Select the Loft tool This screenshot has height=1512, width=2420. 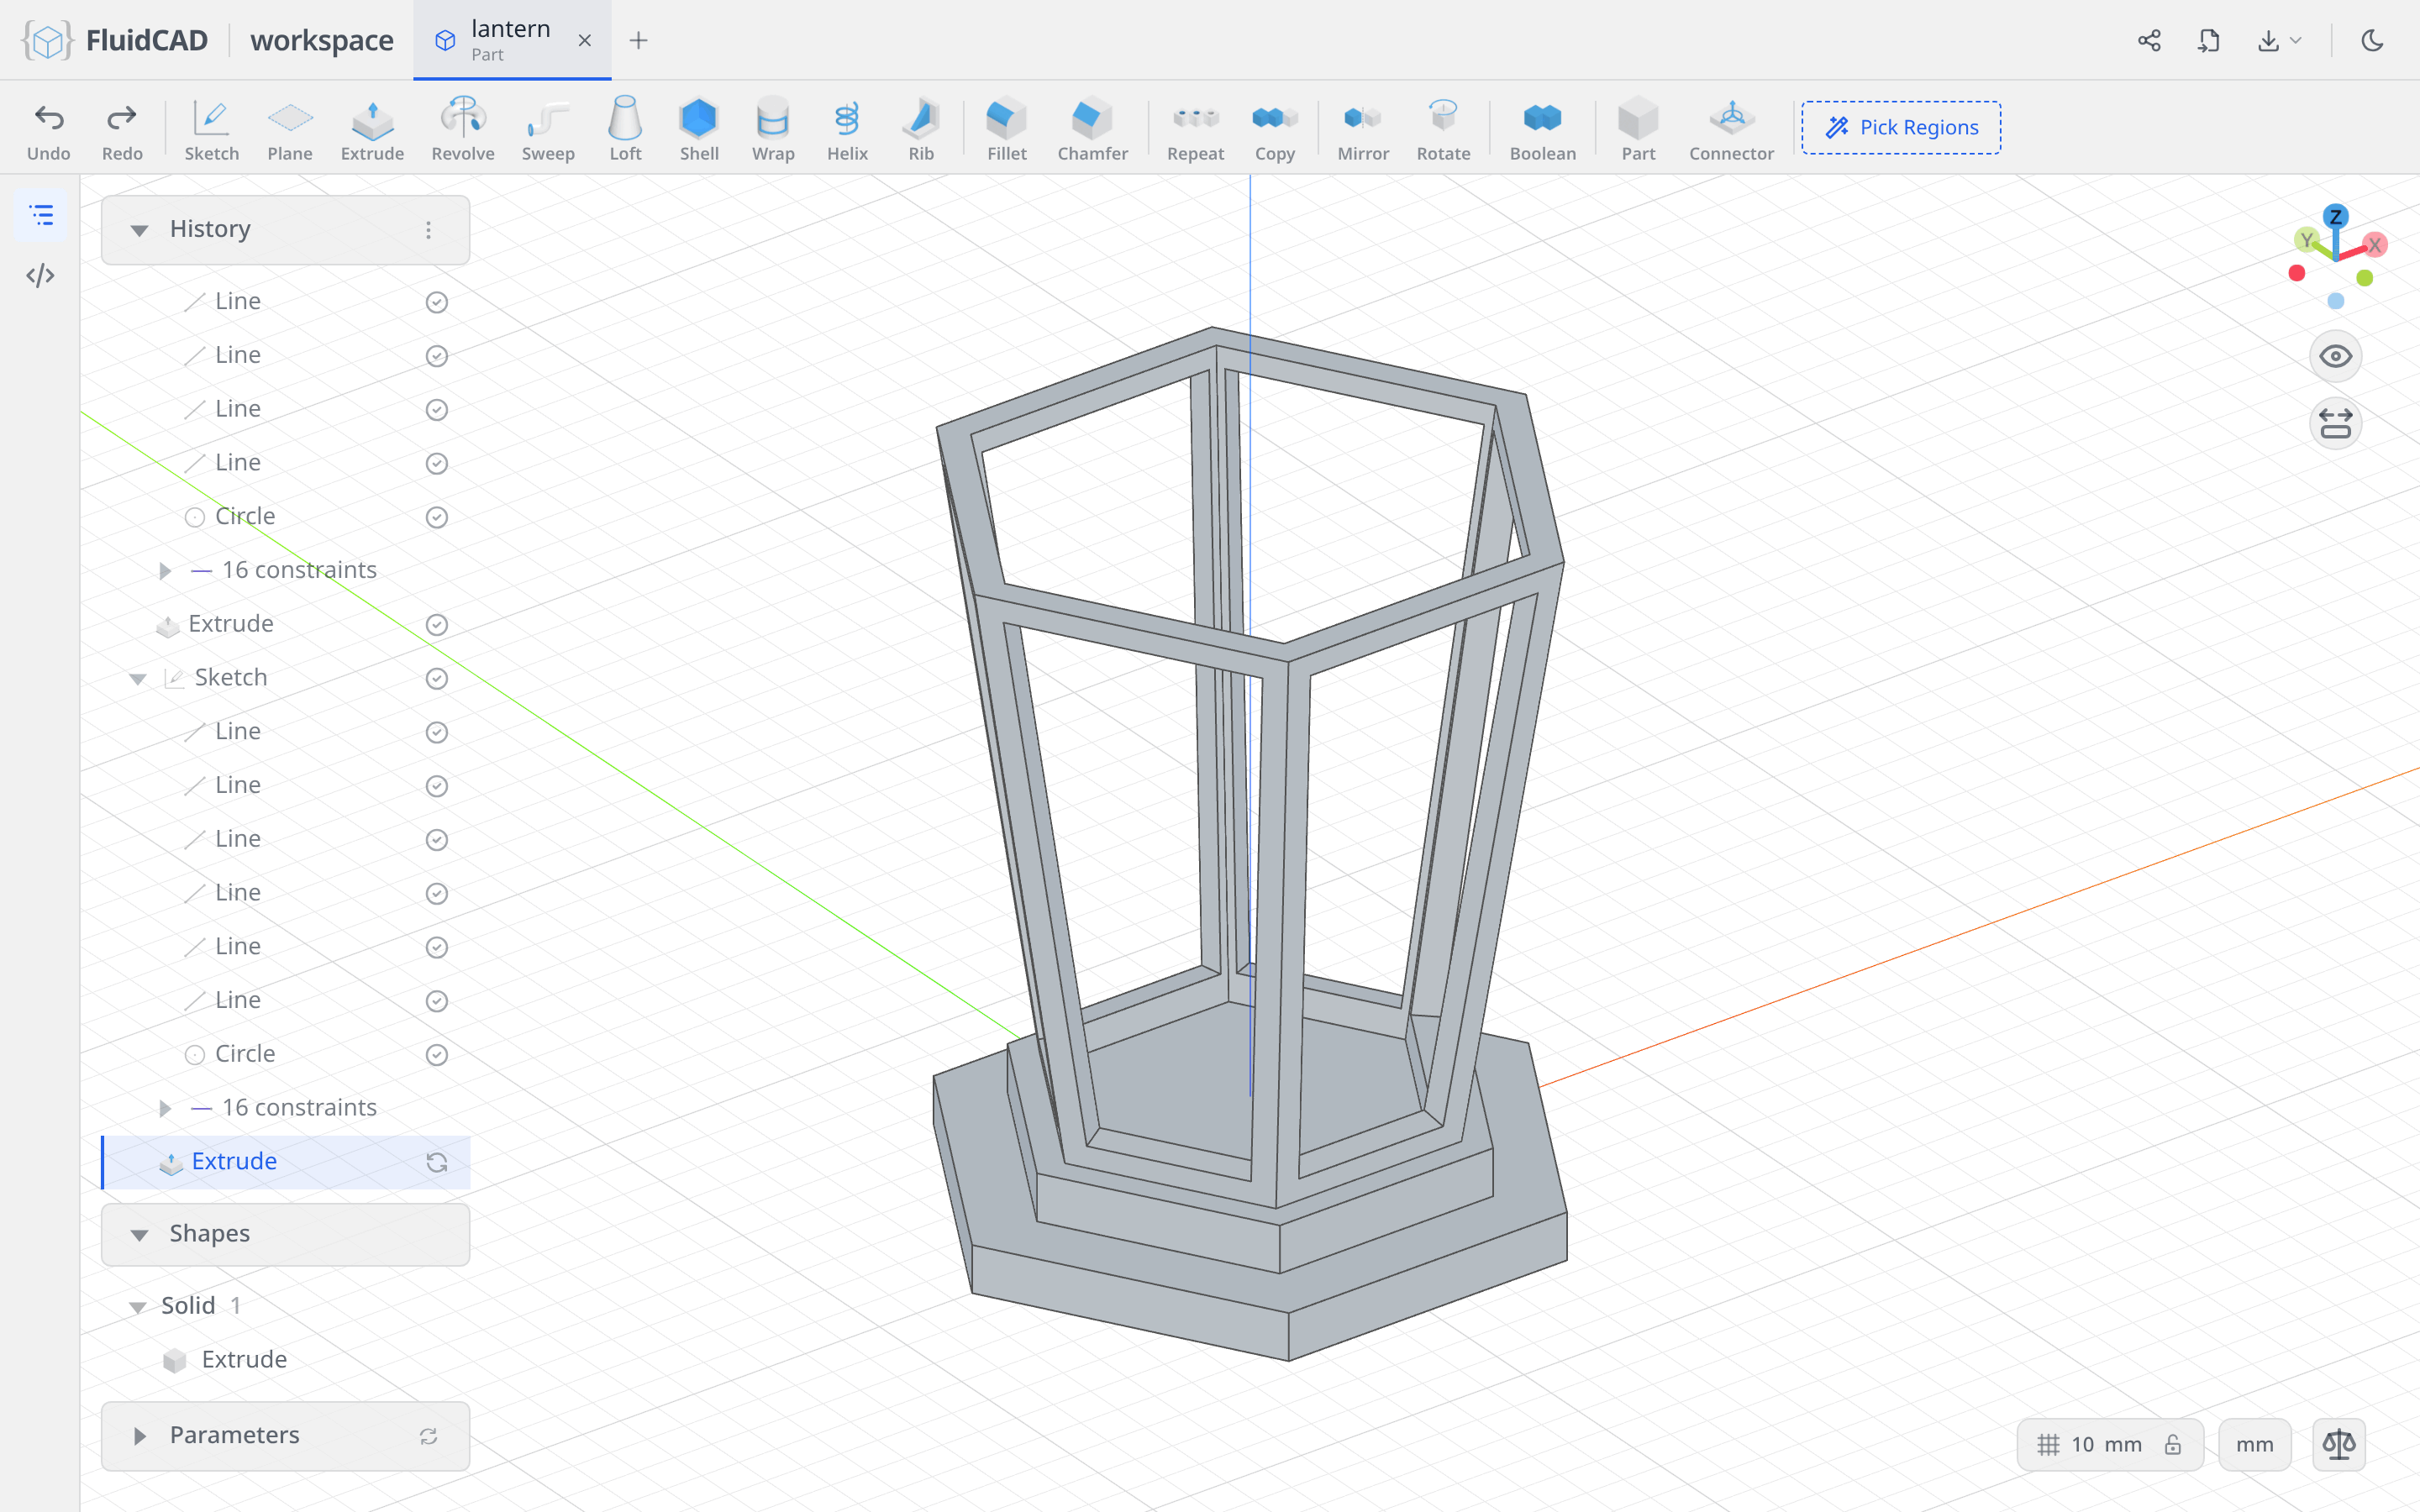tap(625, 128)
